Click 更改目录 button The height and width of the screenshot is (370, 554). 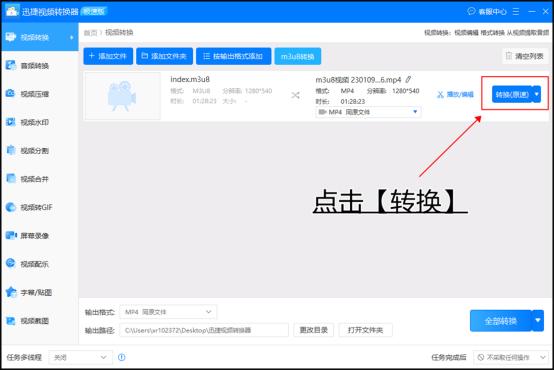tap(313, 330)
